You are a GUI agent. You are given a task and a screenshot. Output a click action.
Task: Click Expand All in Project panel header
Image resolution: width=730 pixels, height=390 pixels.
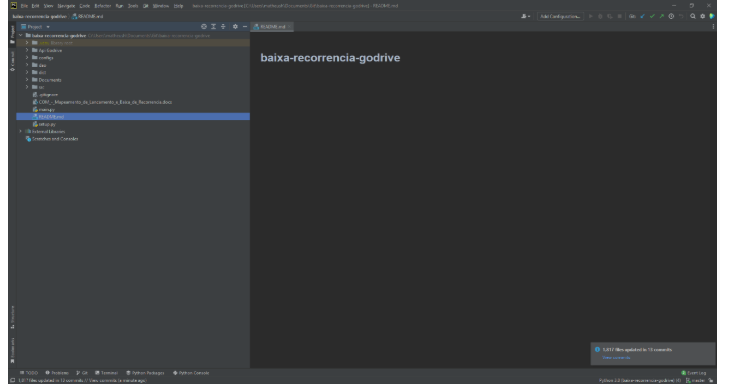[x=213, y=27]
